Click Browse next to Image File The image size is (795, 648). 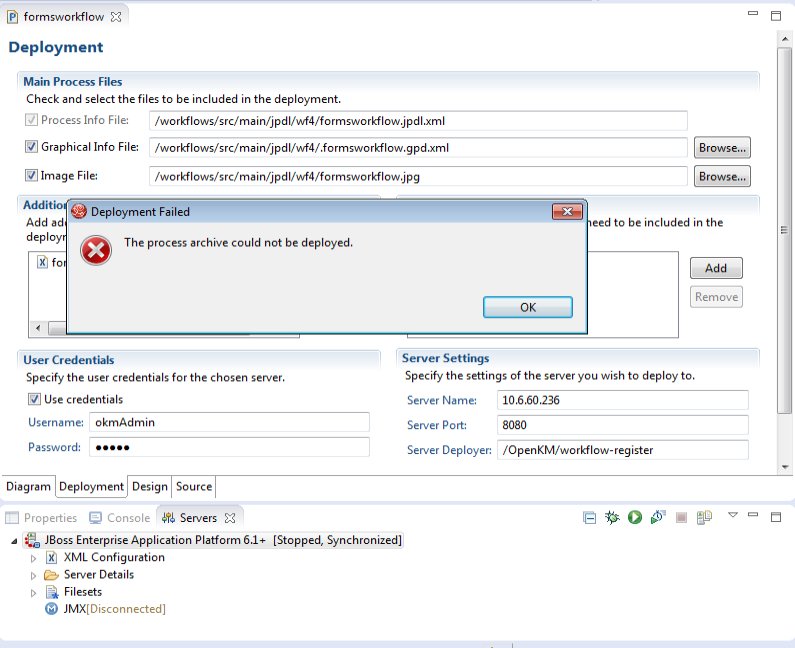722,177
